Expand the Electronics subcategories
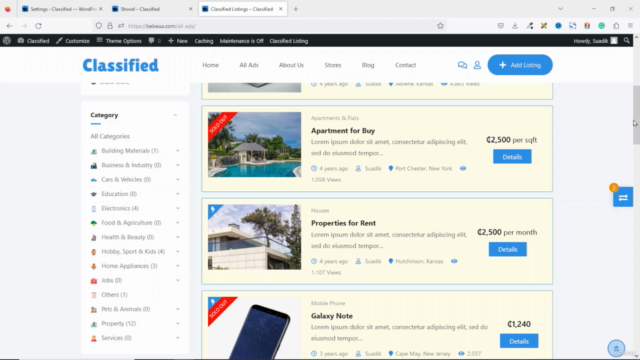The image size is (640, 360). [178, 208]
